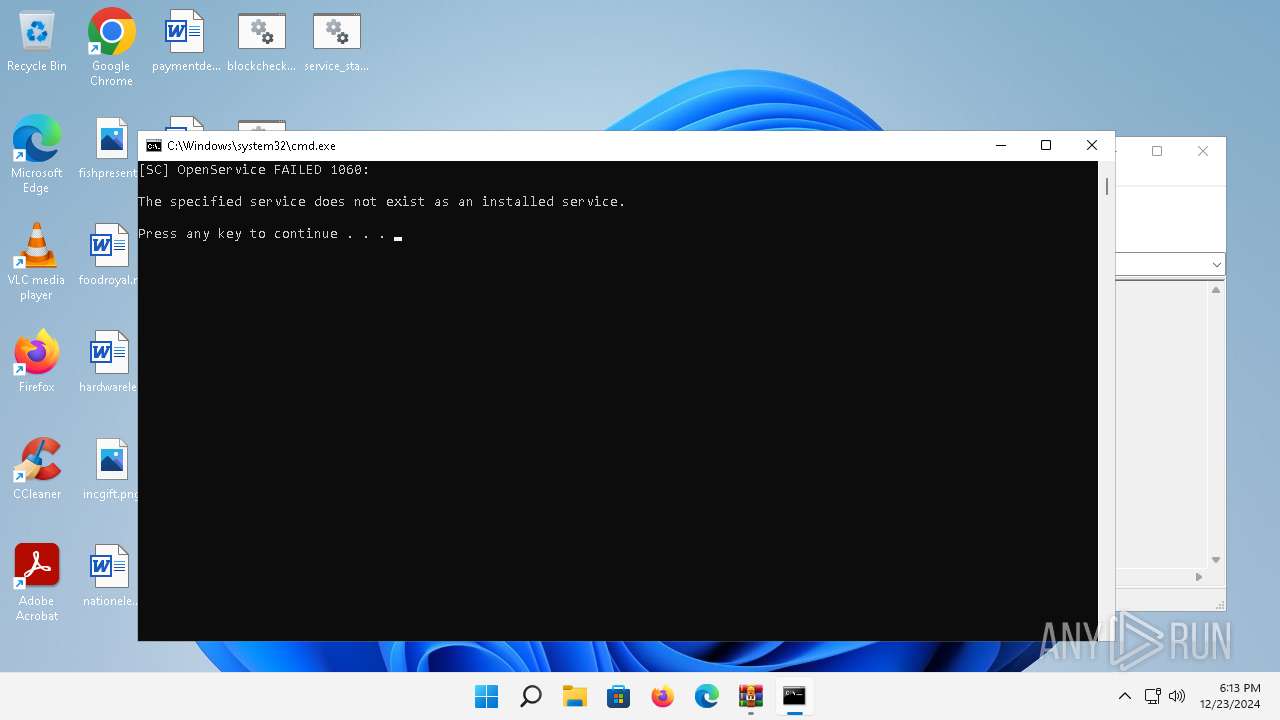
Task: Click the cmd.exe title bar system icon
Action: [154, 146]
